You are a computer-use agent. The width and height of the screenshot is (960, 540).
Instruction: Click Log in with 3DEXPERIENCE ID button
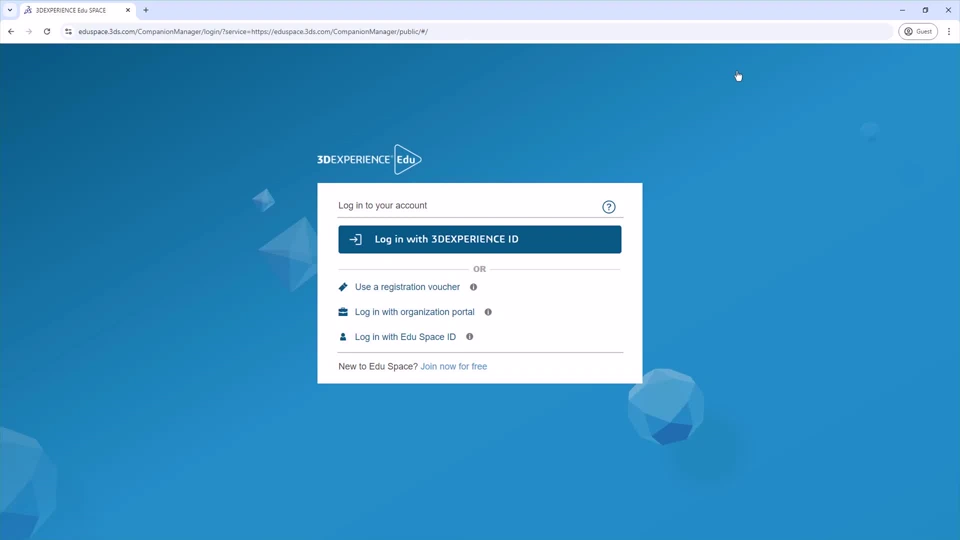[479, 239]
